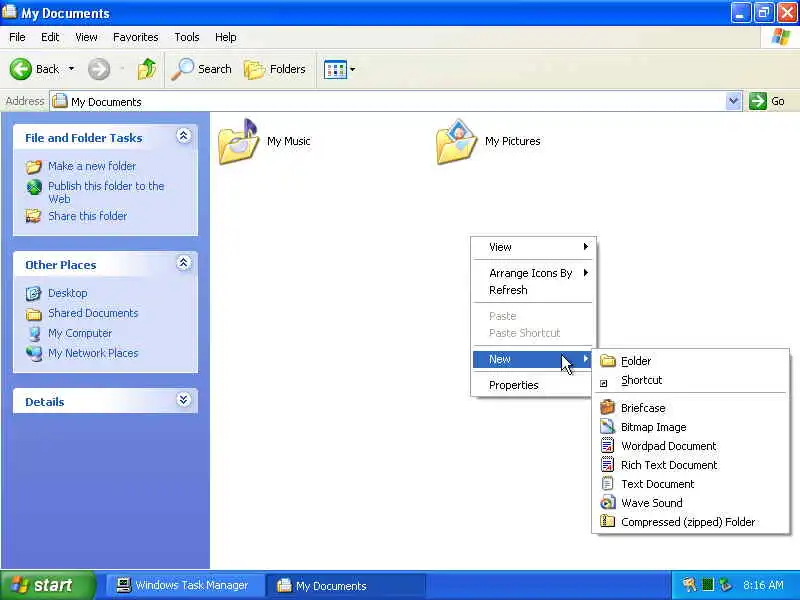Viewport: 800px width, 600px height.
Task: Expand the Address bar dropdown
Action: 733,101
